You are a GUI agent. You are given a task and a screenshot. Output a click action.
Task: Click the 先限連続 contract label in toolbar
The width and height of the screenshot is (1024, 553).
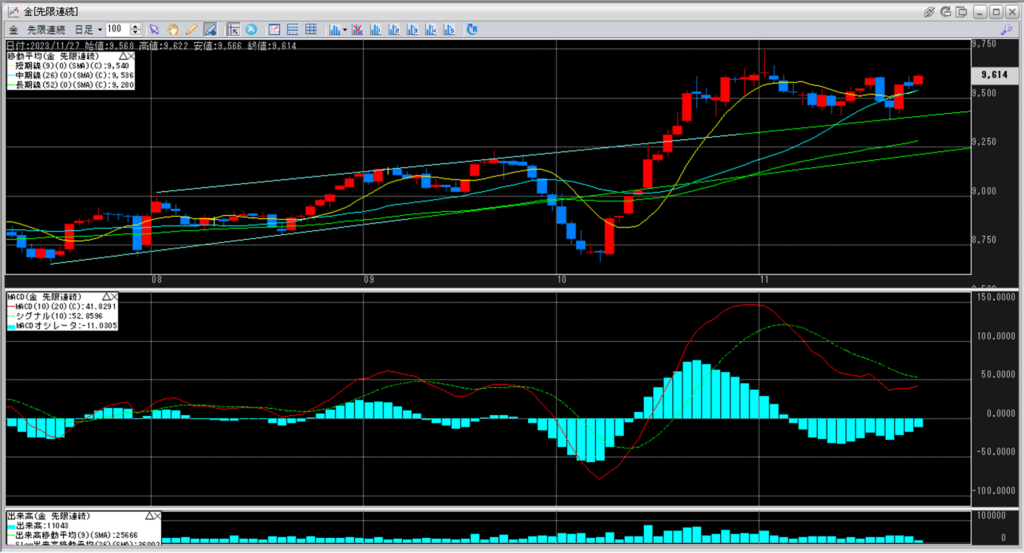click(46, 29)
